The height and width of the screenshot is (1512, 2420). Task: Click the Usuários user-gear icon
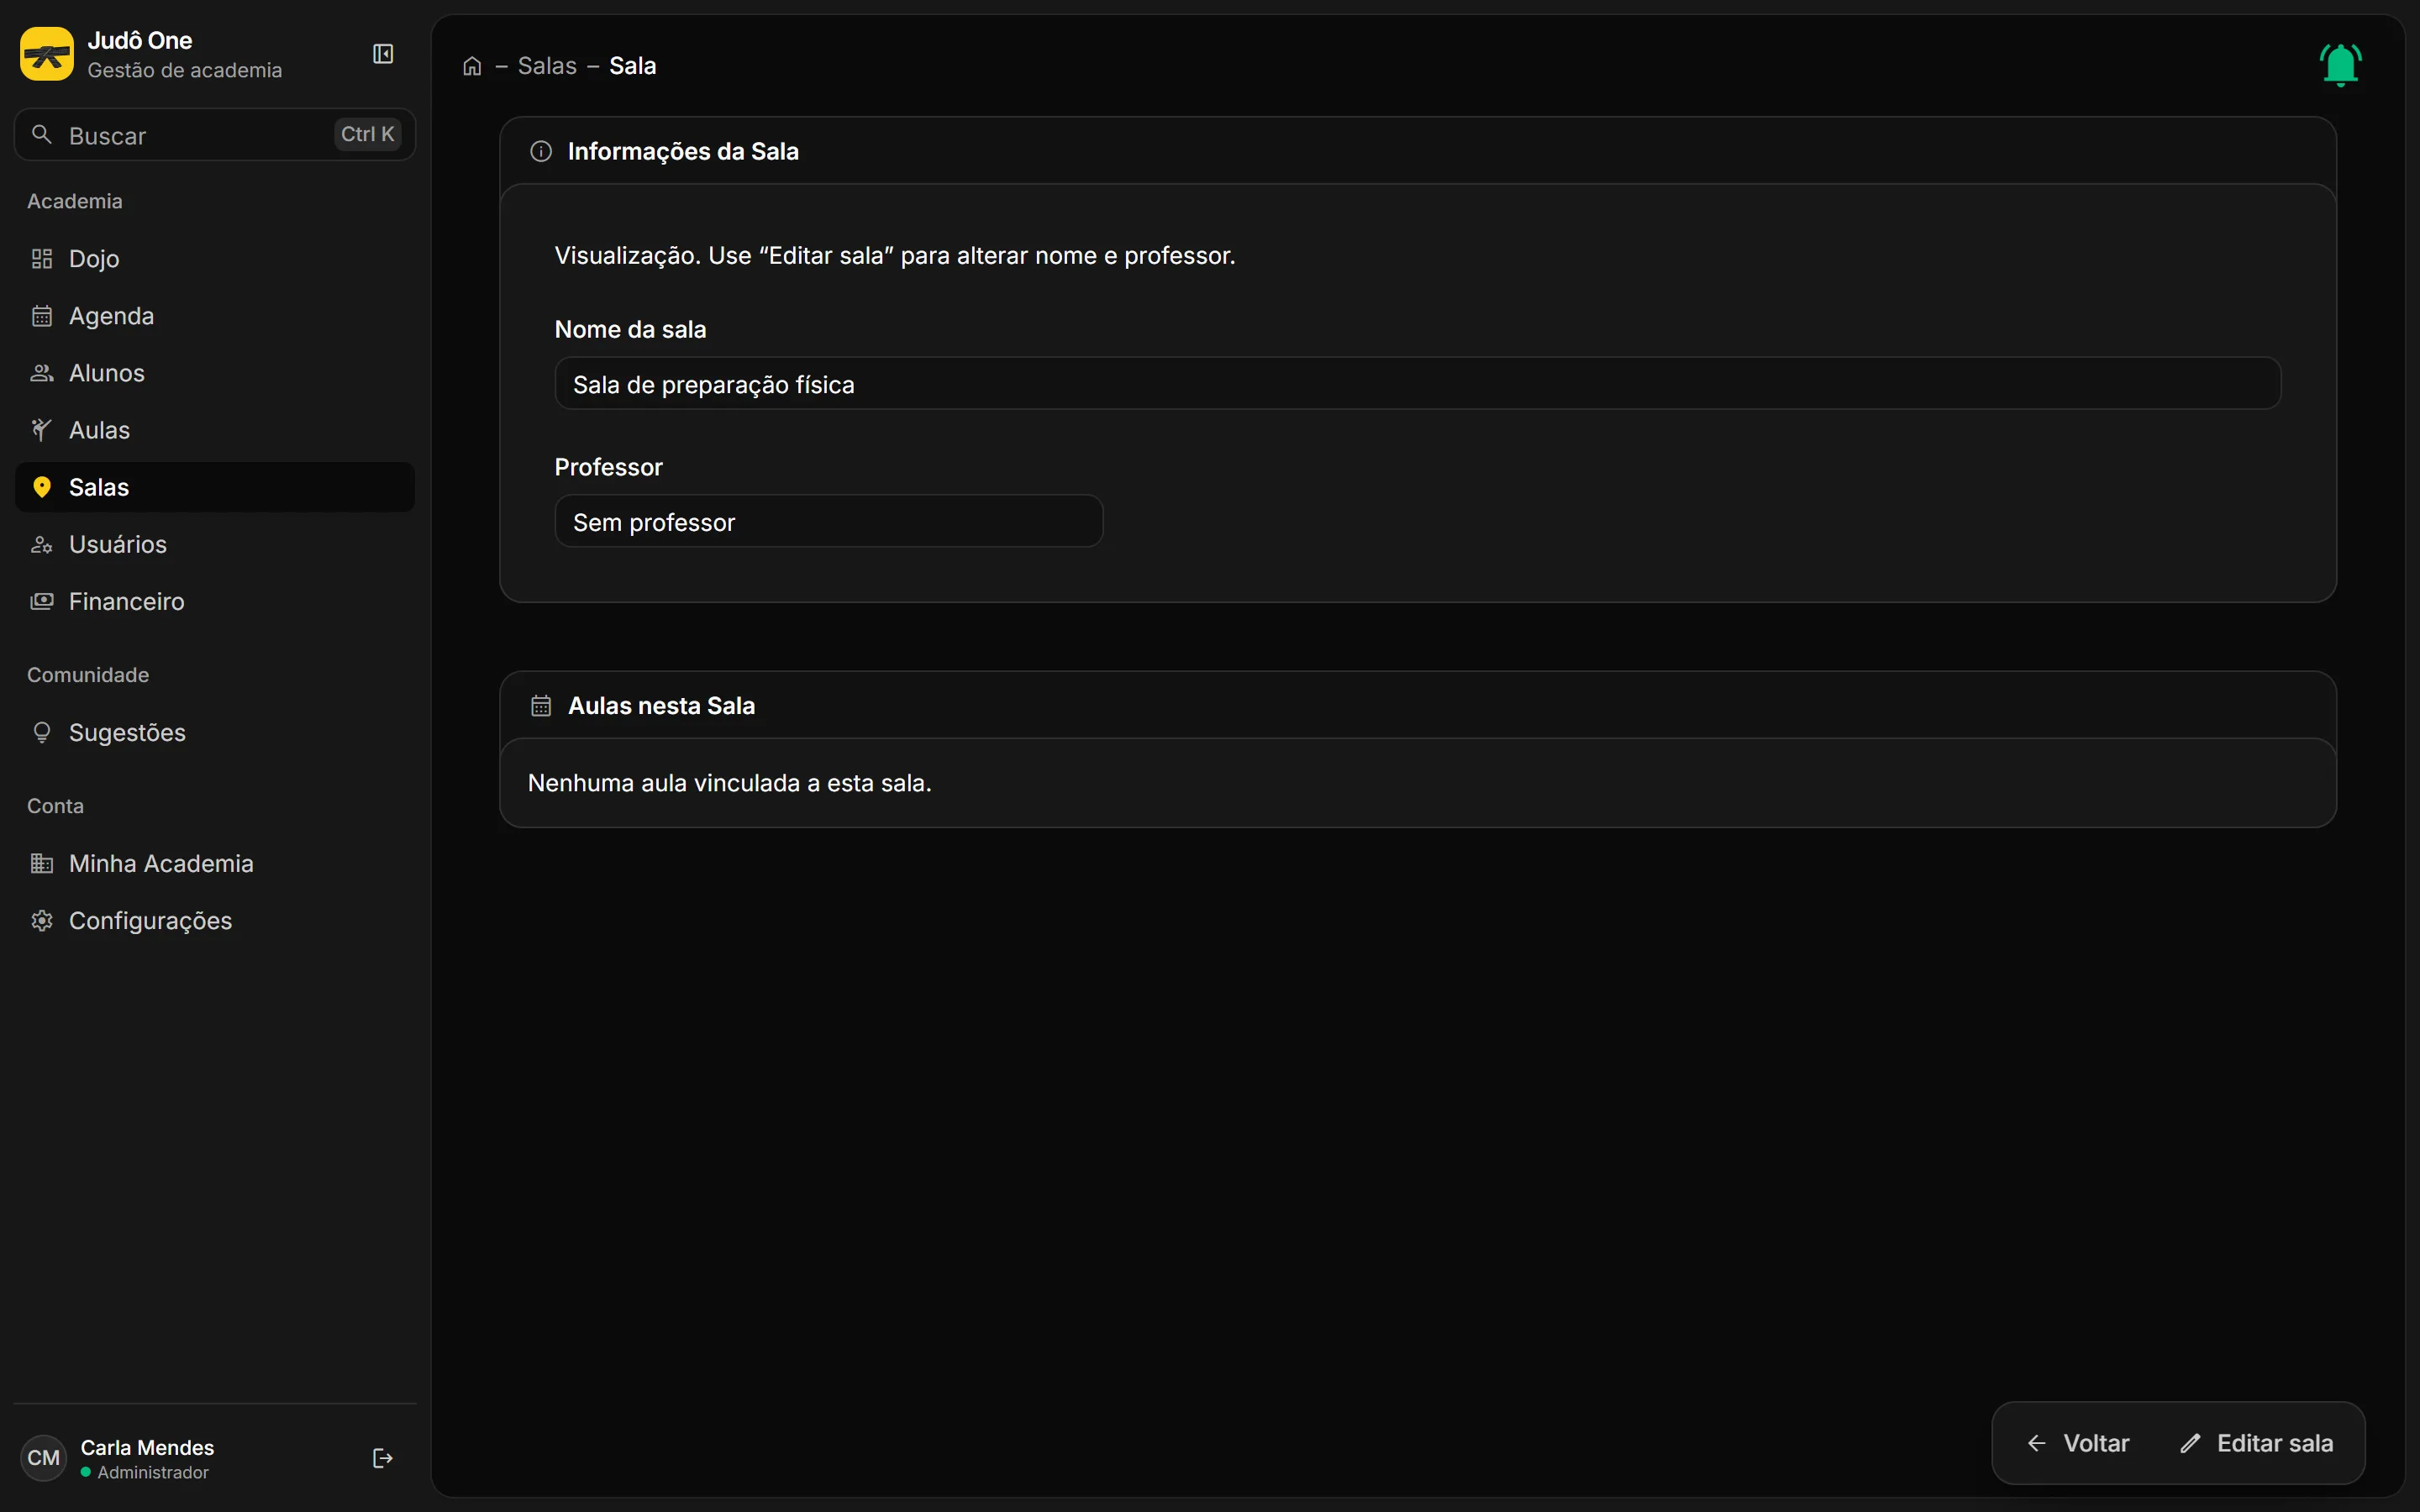coord(42,544)
